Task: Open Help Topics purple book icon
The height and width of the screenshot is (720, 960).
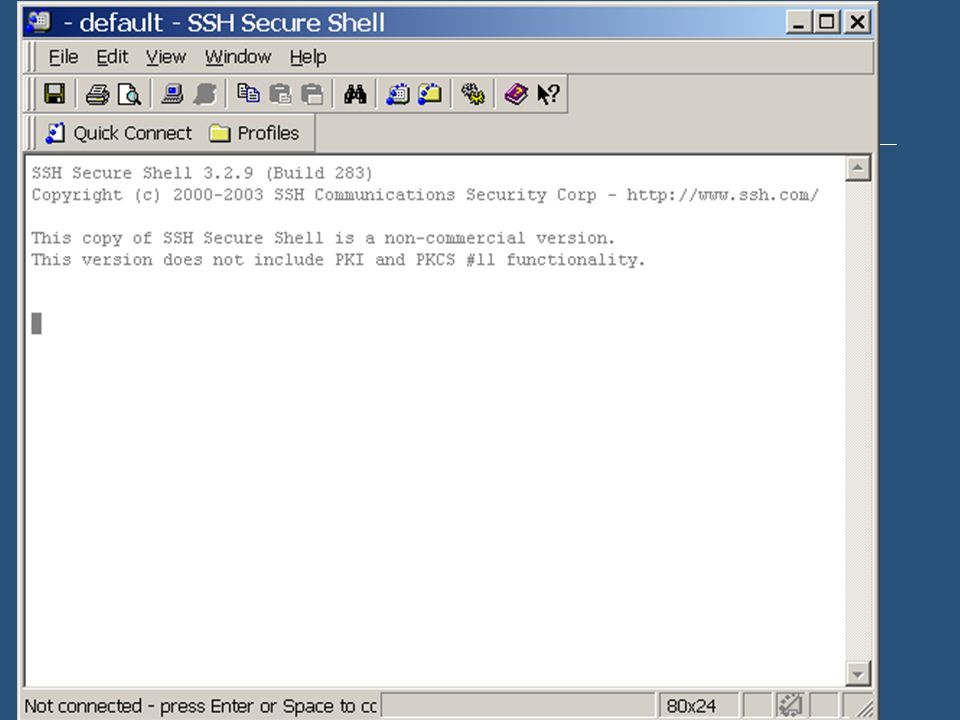Action: [516, 94]
